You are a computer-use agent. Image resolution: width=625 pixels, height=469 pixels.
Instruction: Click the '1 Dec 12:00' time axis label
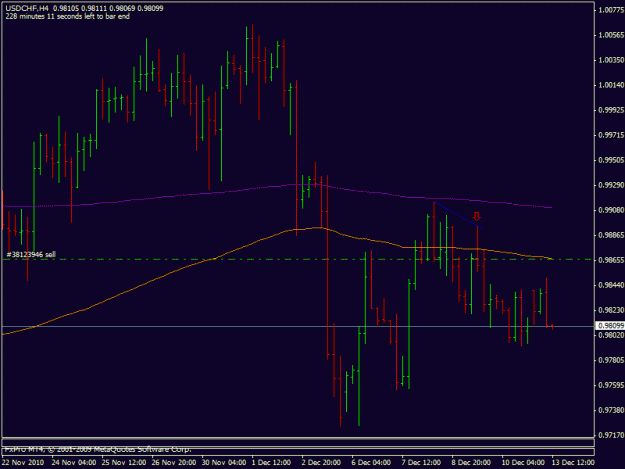pyautogui.click(x=271, y=462)
